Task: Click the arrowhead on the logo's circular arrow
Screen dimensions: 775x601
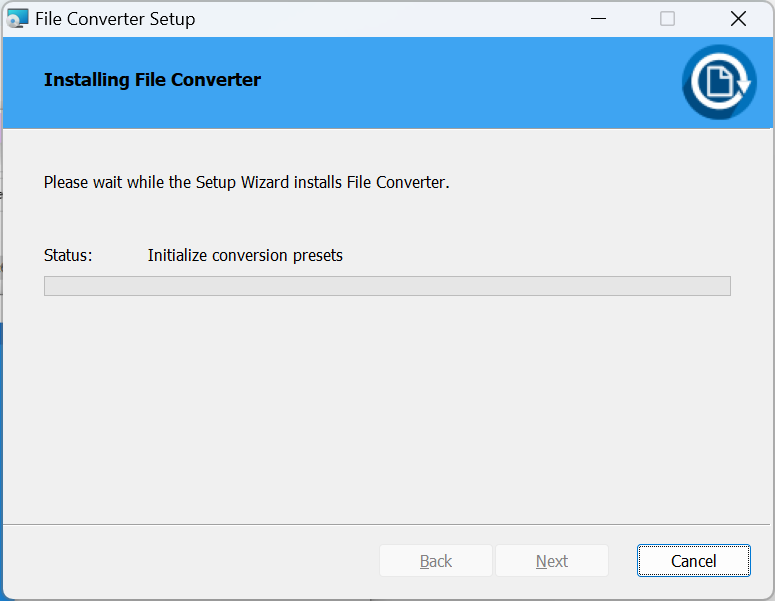Action: [x=743, y=86]
